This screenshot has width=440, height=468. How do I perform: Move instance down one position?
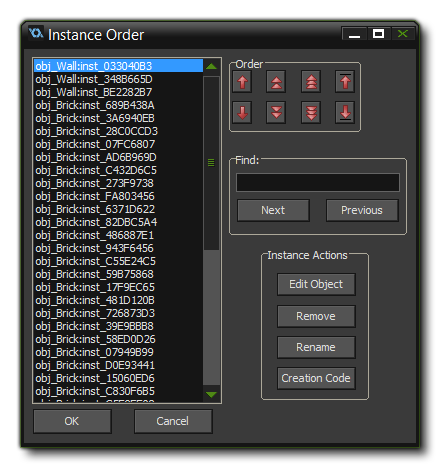tap(242, 112)
